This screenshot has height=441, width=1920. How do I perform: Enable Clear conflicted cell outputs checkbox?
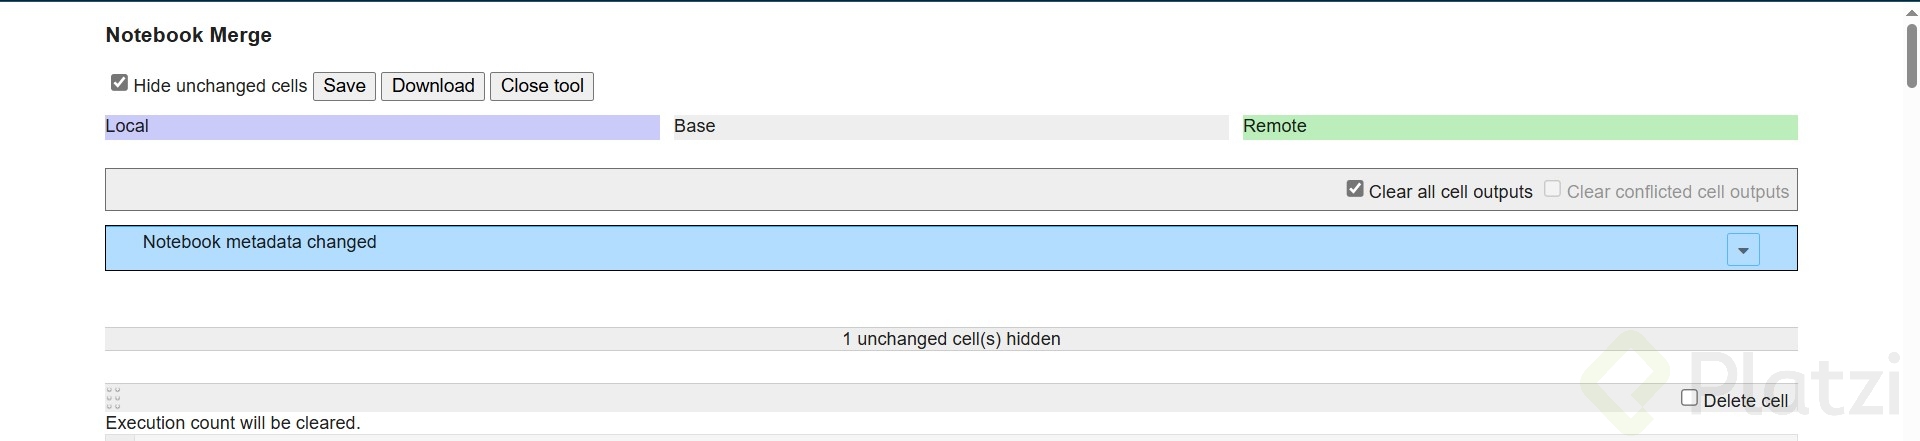pos(1552,189)
